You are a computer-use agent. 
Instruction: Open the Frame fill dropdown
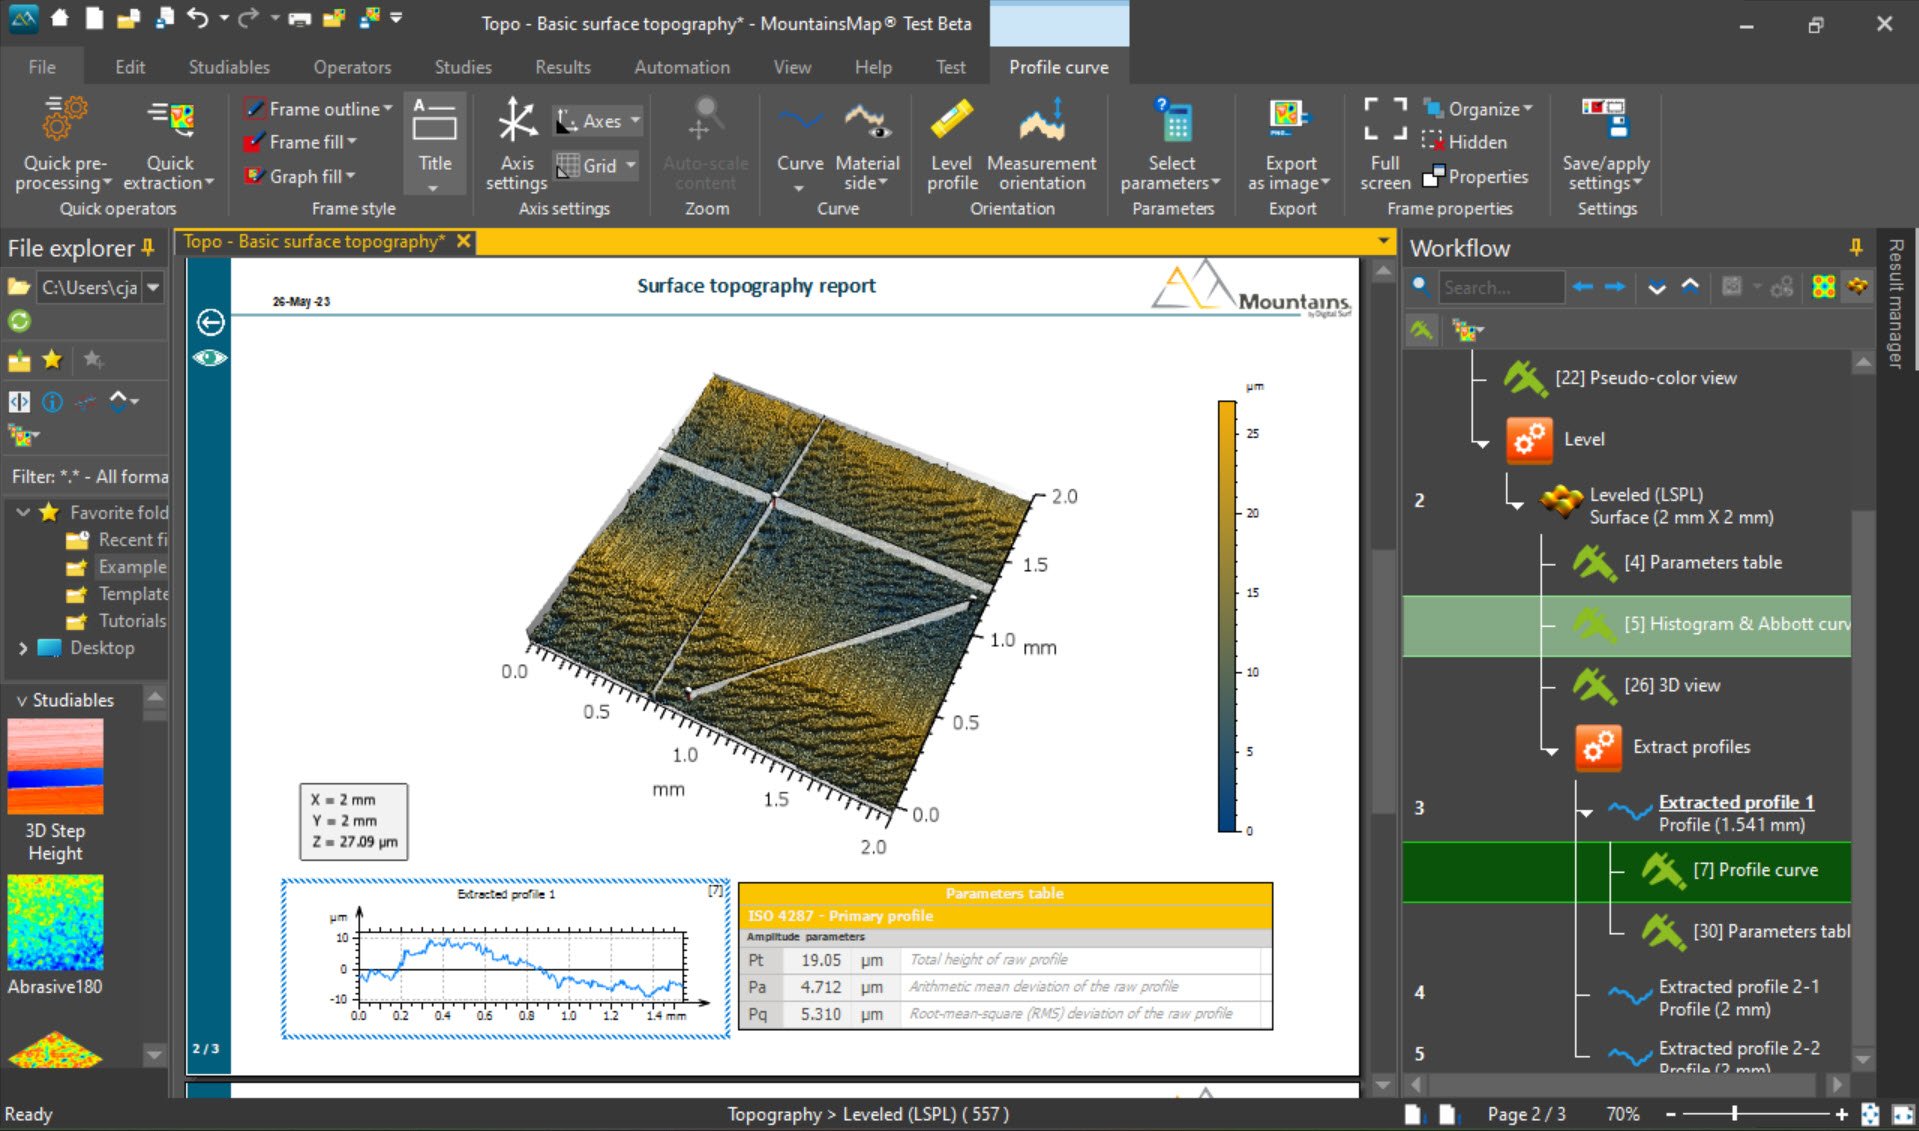click(302, 142)
